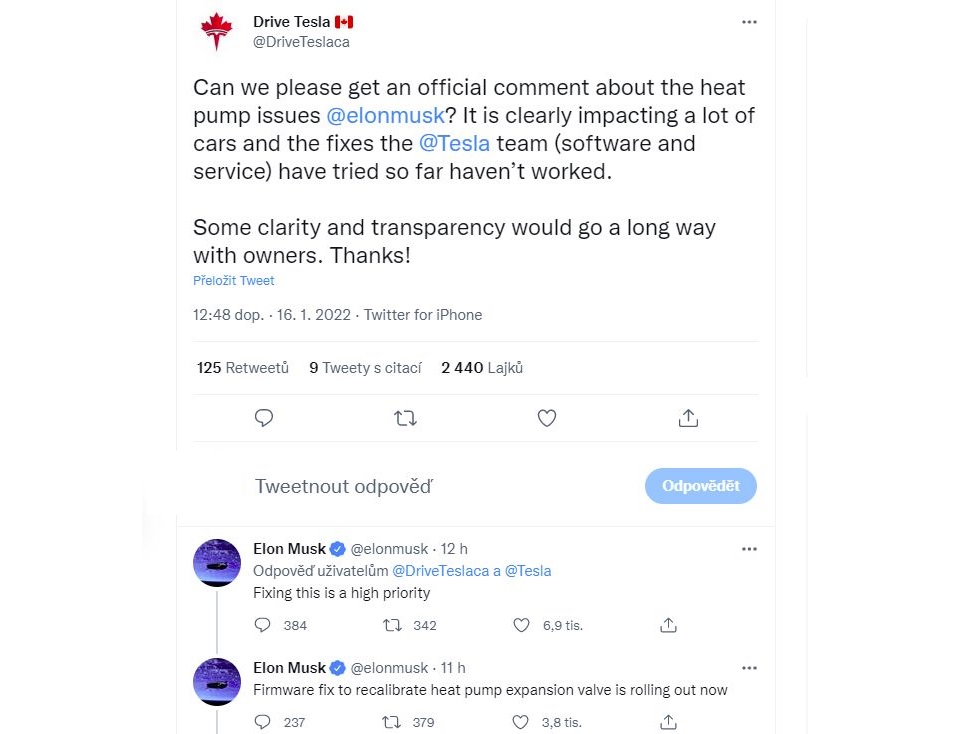Like the 'Fixing this is a high priority' reply
The width and height of the screenshot is (959, 734).
[x=521, y=625]
